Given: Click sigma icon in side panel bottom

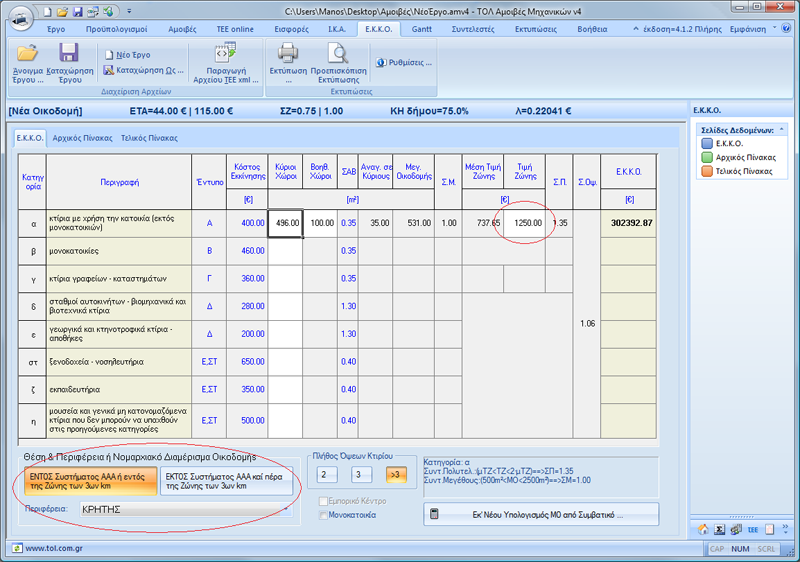Looking at the screenshot, I should click(719, 529).
